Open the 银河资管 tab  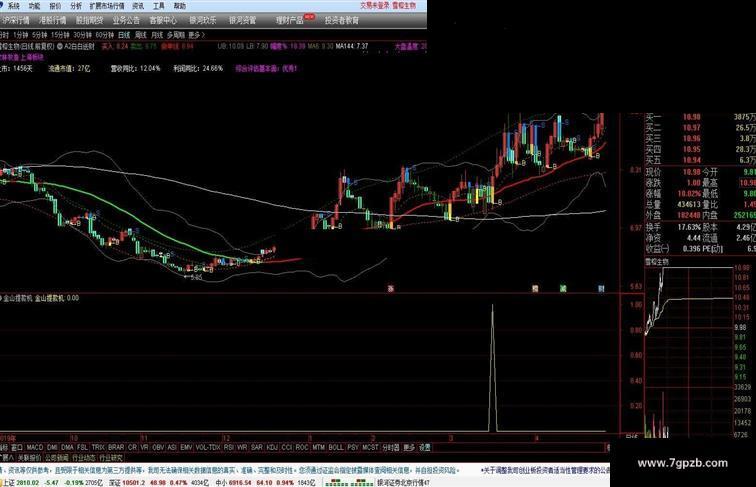243,20
